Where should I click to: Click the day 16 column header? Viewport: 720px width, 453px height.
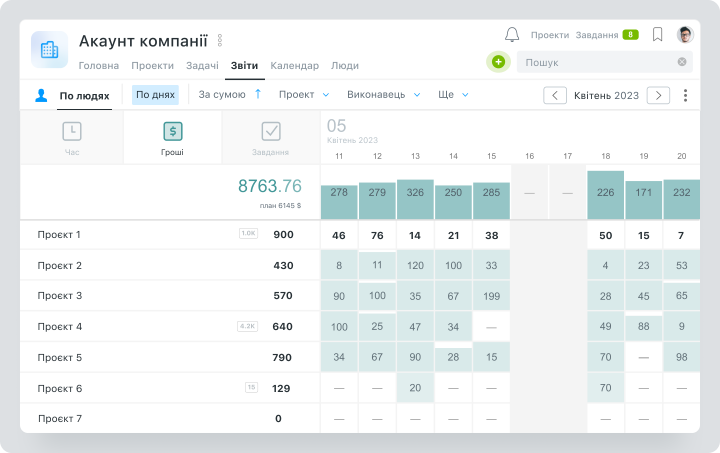(x=529, y=156)
